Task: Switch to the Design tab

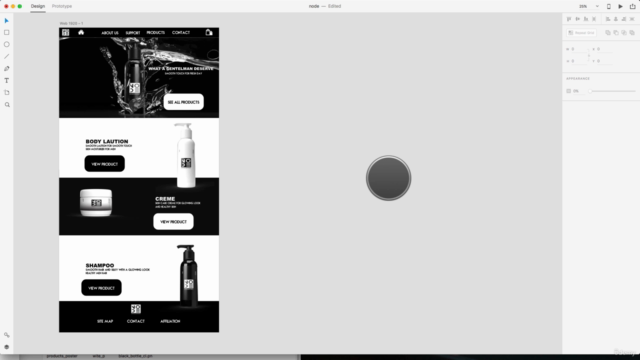Action: (38, 6)
